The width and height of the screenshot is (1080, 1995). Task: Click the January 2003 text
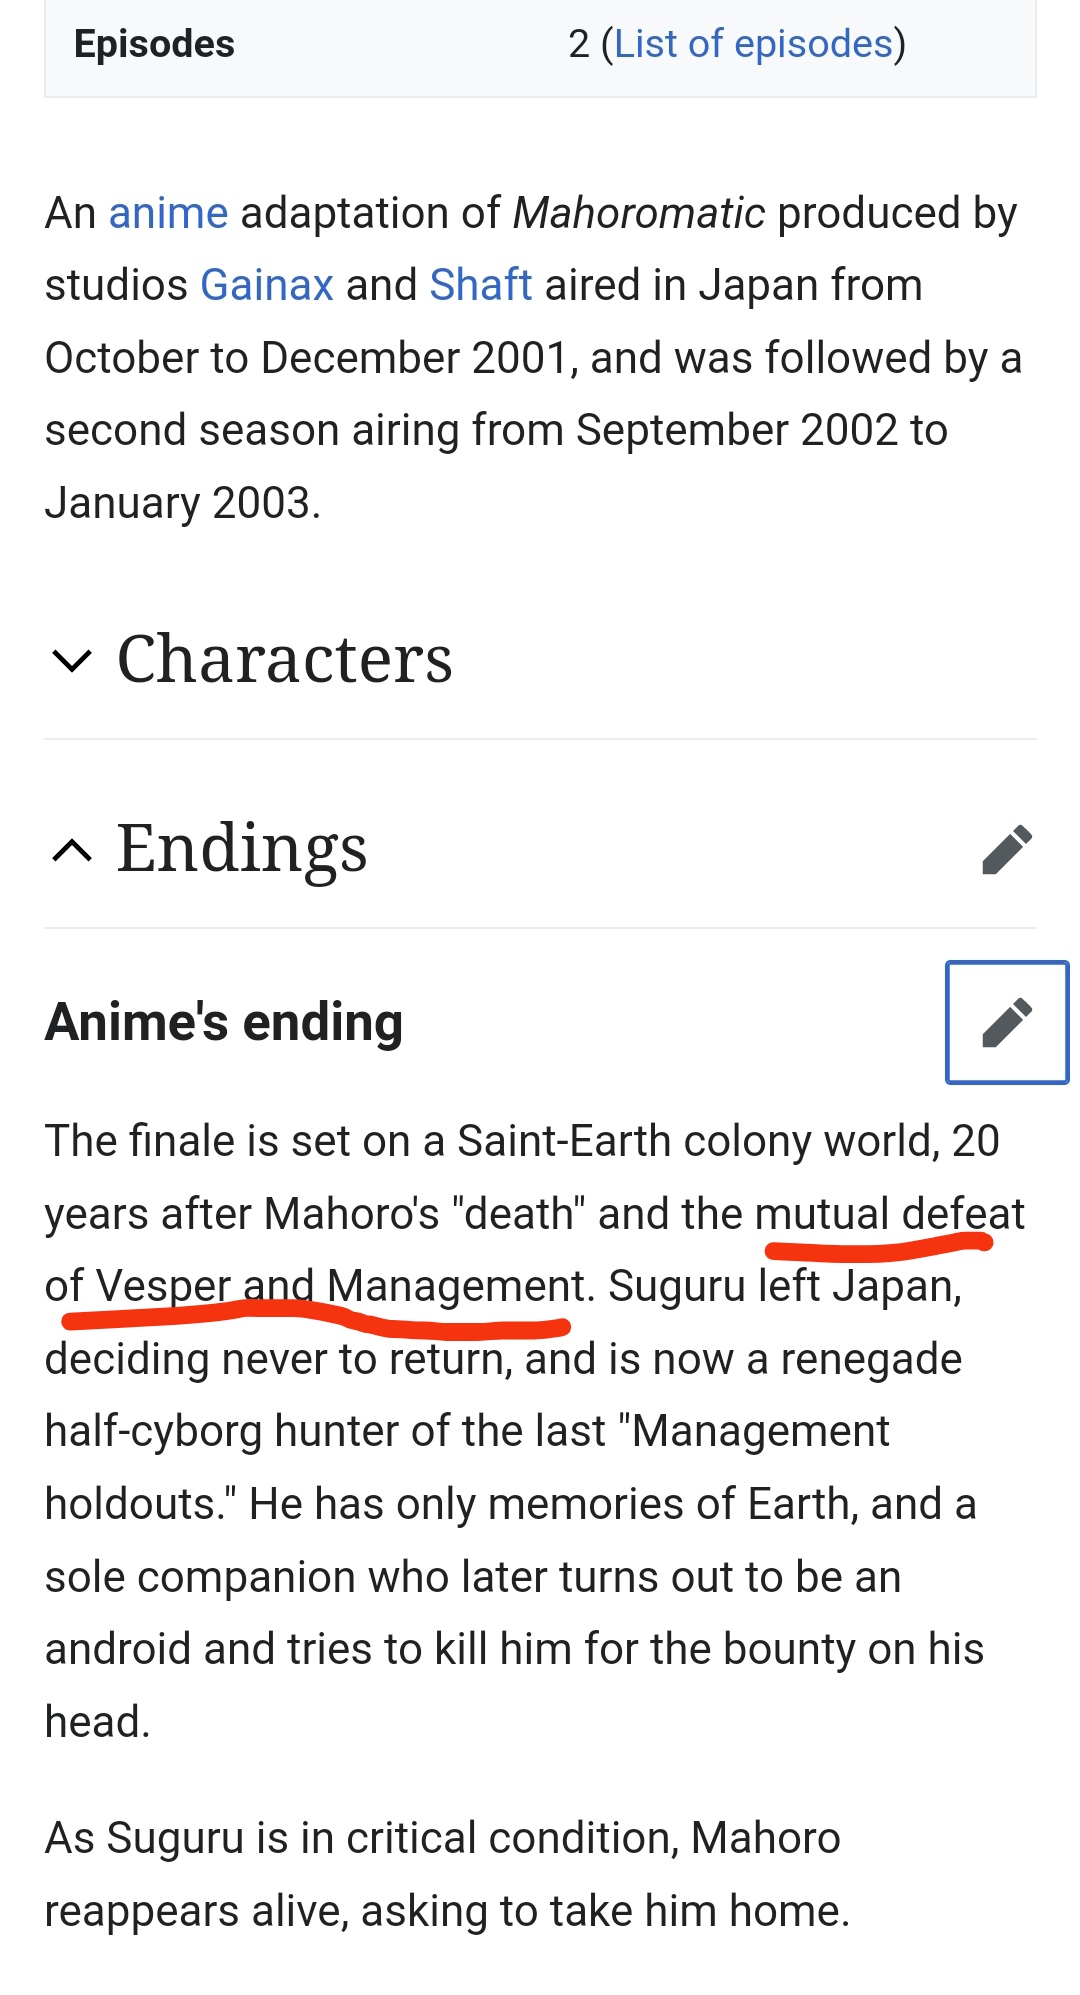[183, 503]
